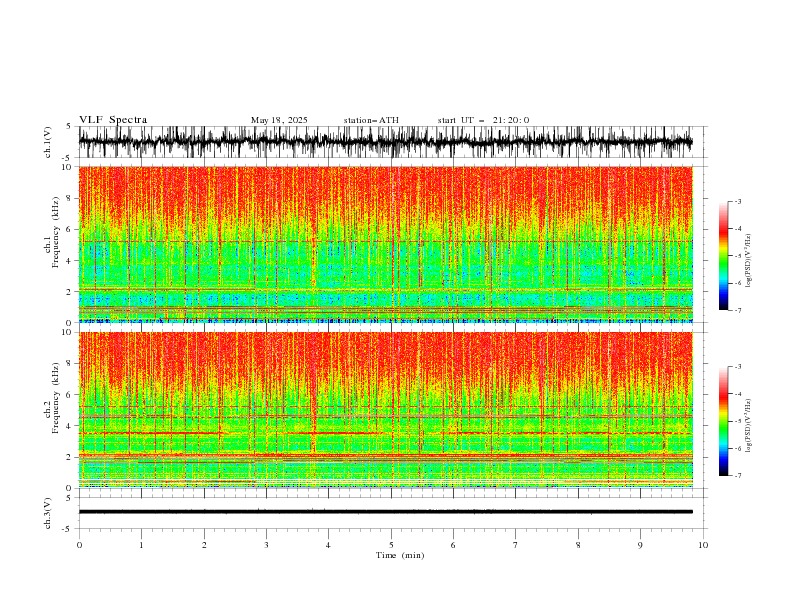Click the '-3' value on the ch.2 colorbar
792x612 pixels.
coord(736,367)
